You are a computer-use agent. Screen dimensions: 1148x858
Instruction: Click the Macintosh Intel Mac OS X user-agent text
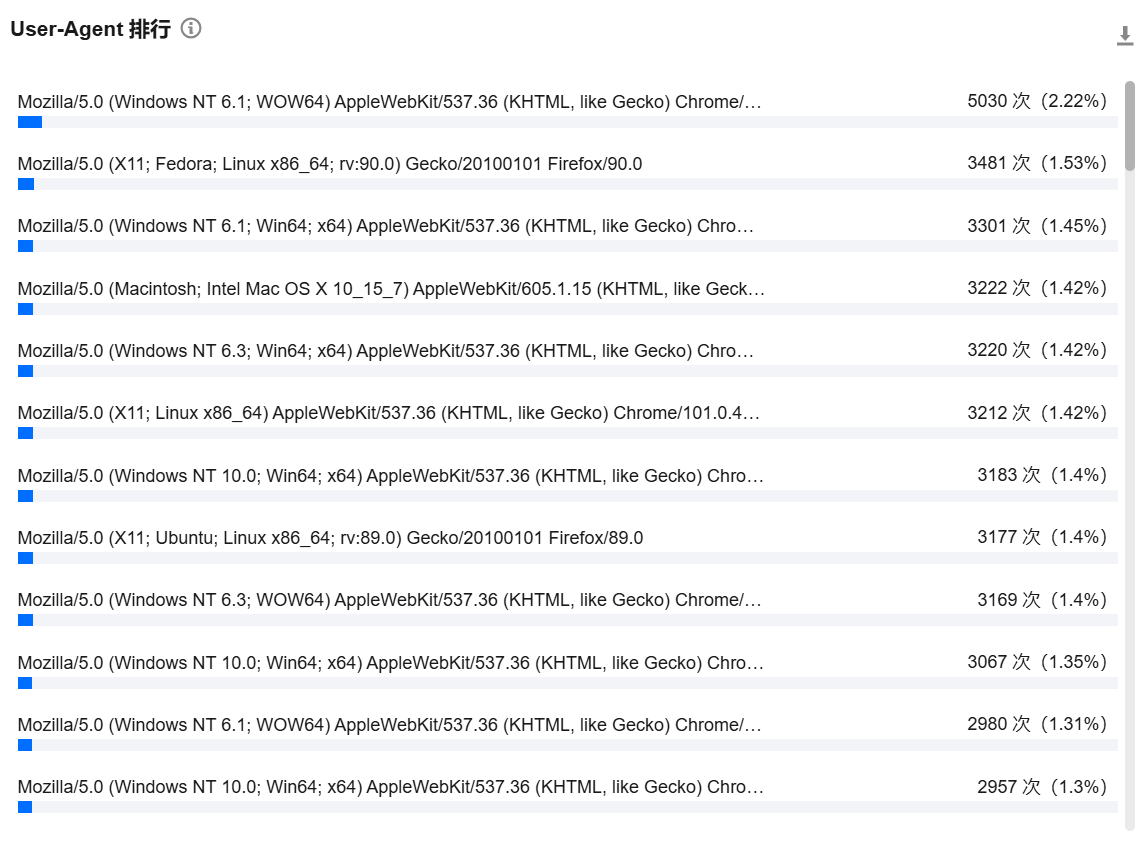(x=391, y=289)
